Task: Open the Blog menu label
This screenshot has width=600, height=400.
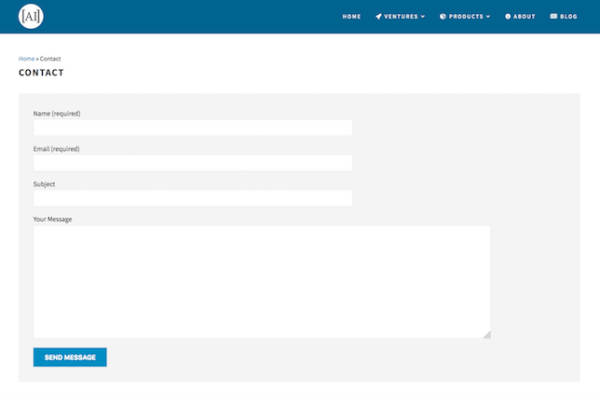Action: 569,17
